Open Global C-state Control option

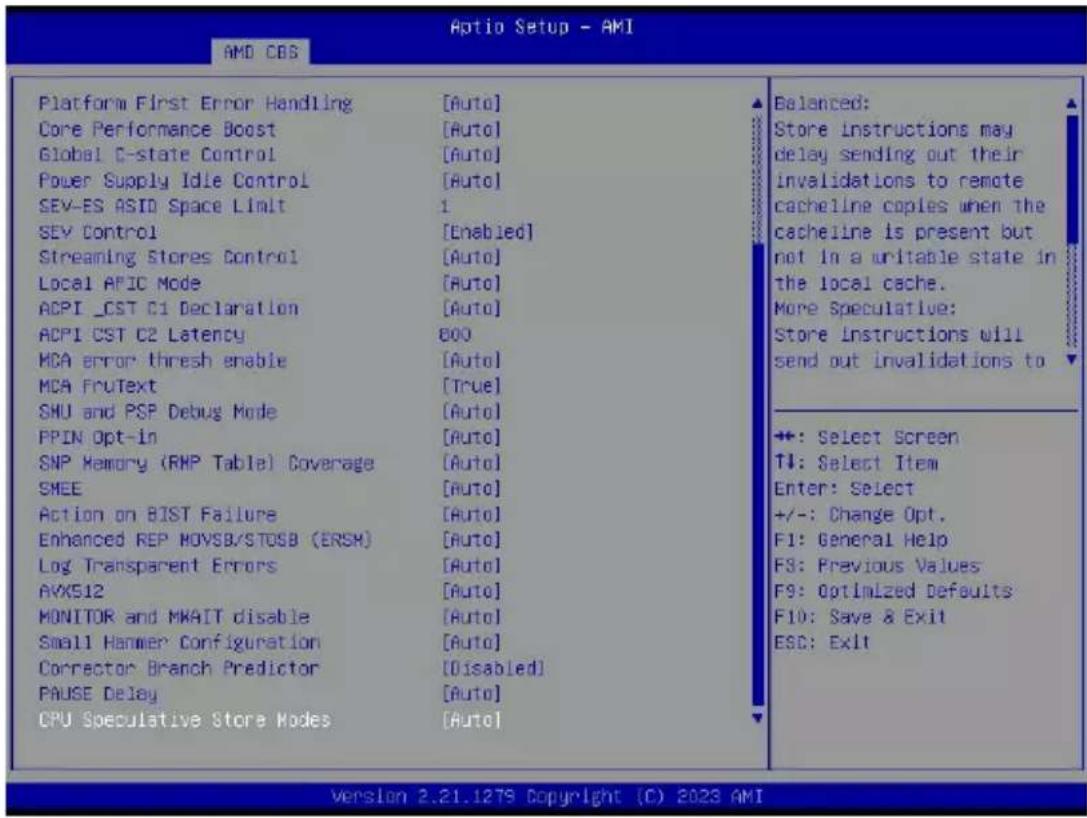(x=157, y=155)
